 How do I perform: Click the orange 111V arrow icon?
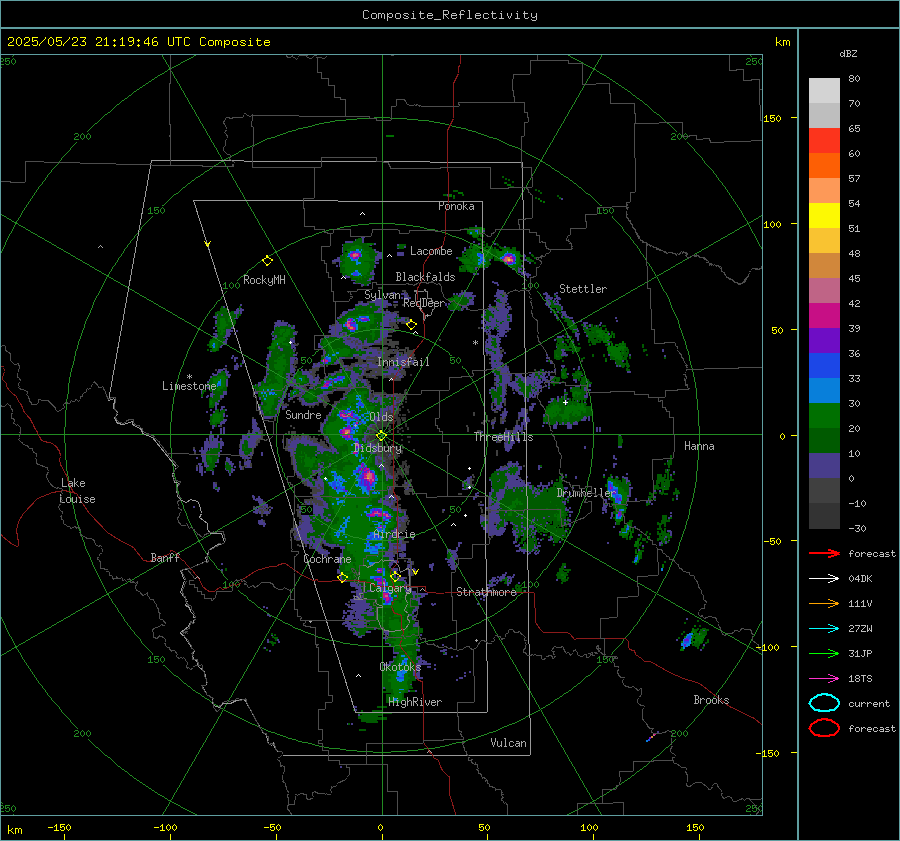[824, 603]
